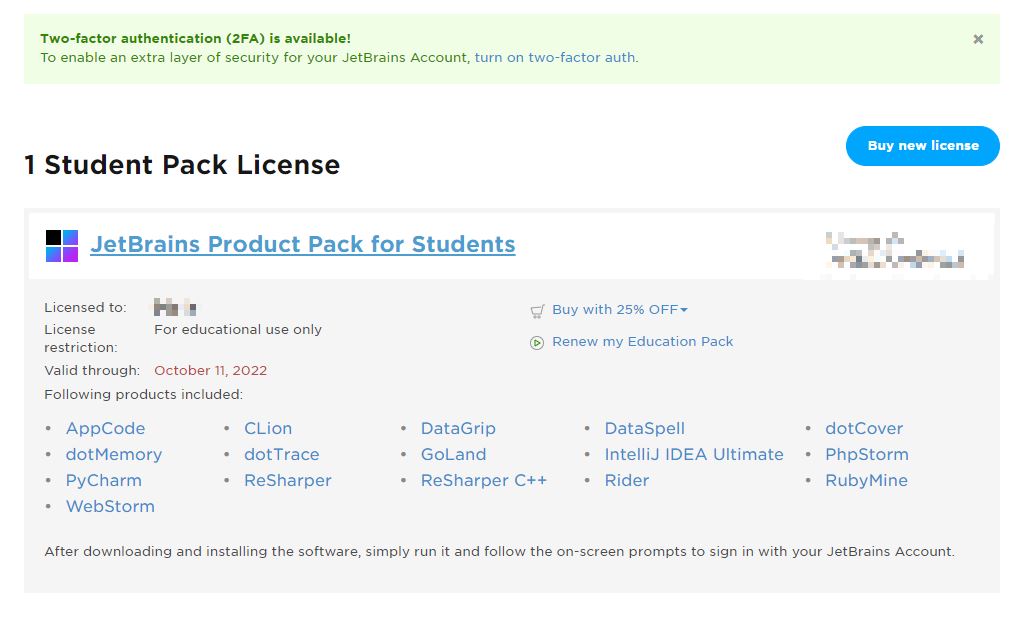Open the DataSpell product link
The height and width of the screenshot is (617, 1028).
click(644, 428)
